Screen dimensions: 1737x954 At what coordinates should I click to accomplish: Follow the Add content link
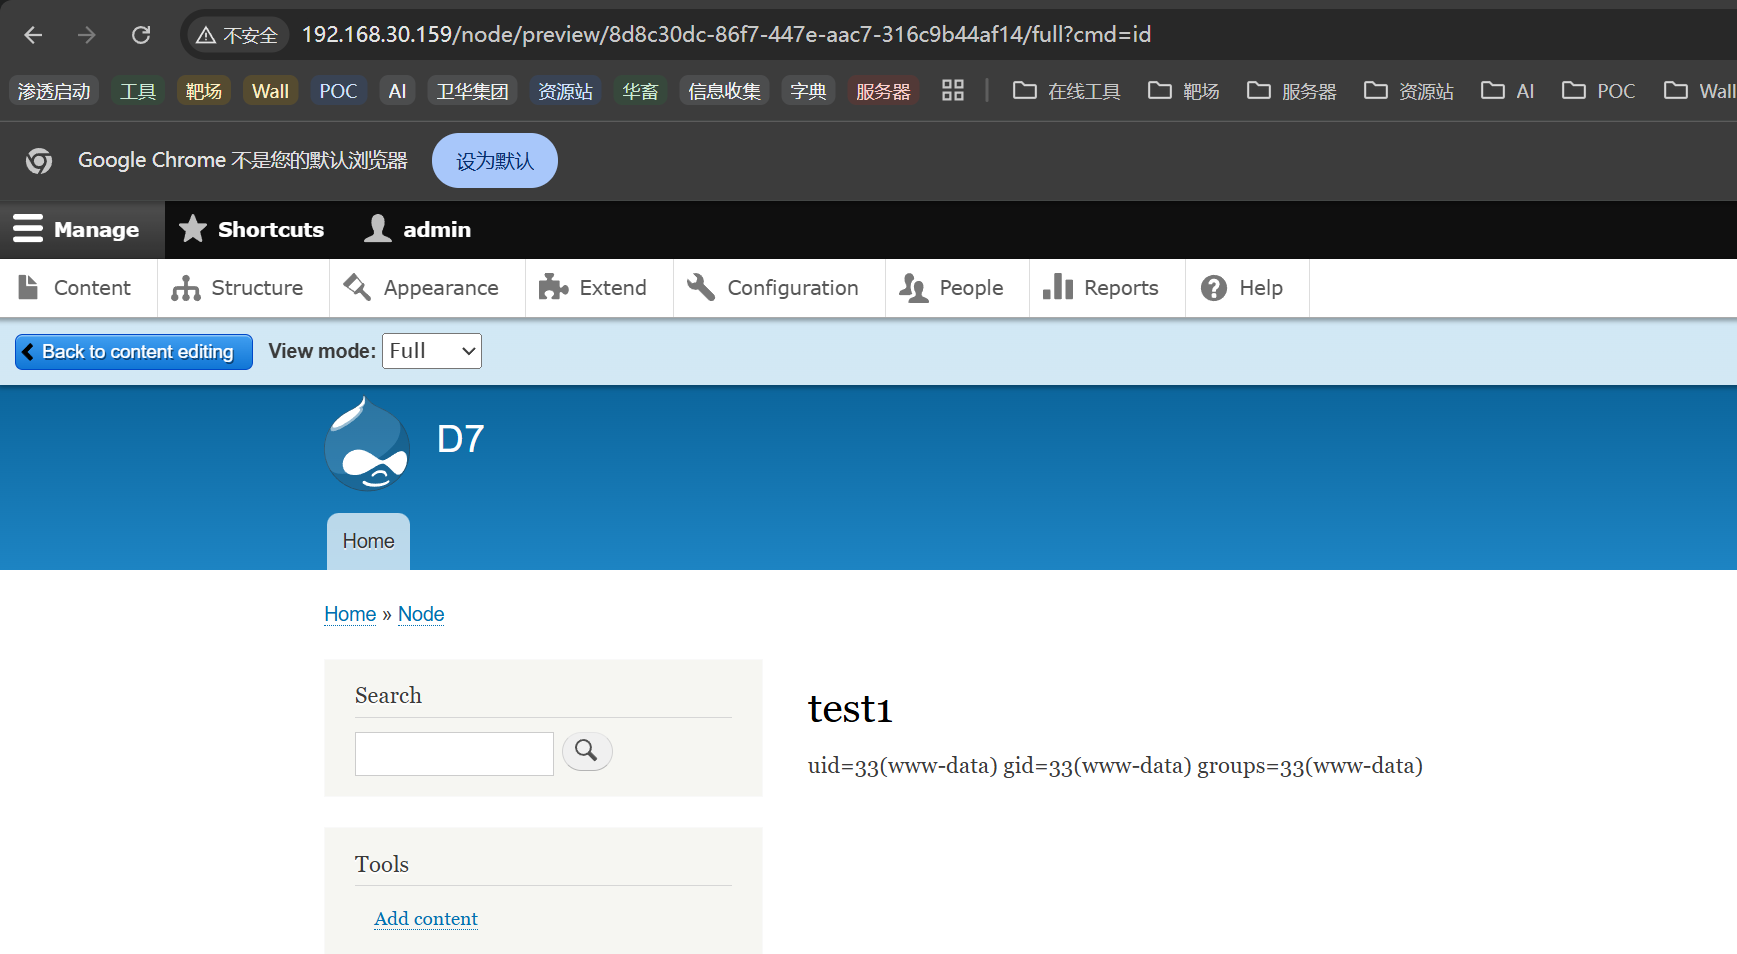pyautogui.click(x=426, y=919)
